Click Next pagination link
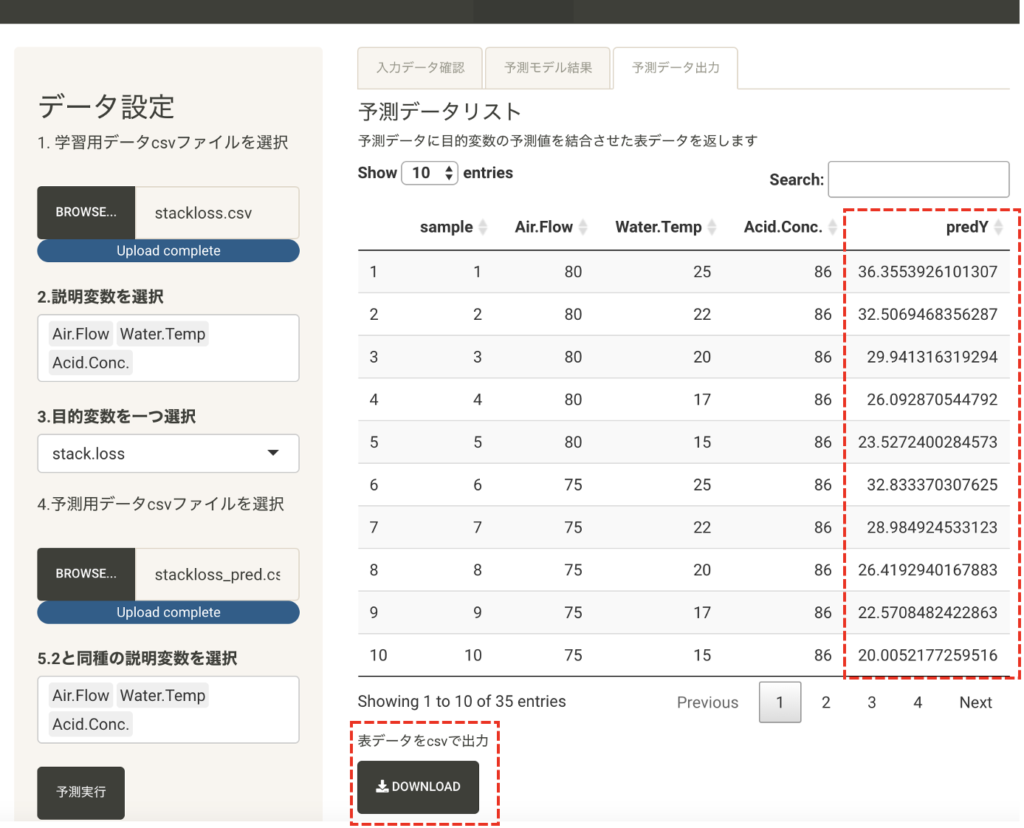Screen dimensions: 1024x828 tap(975, 703)
